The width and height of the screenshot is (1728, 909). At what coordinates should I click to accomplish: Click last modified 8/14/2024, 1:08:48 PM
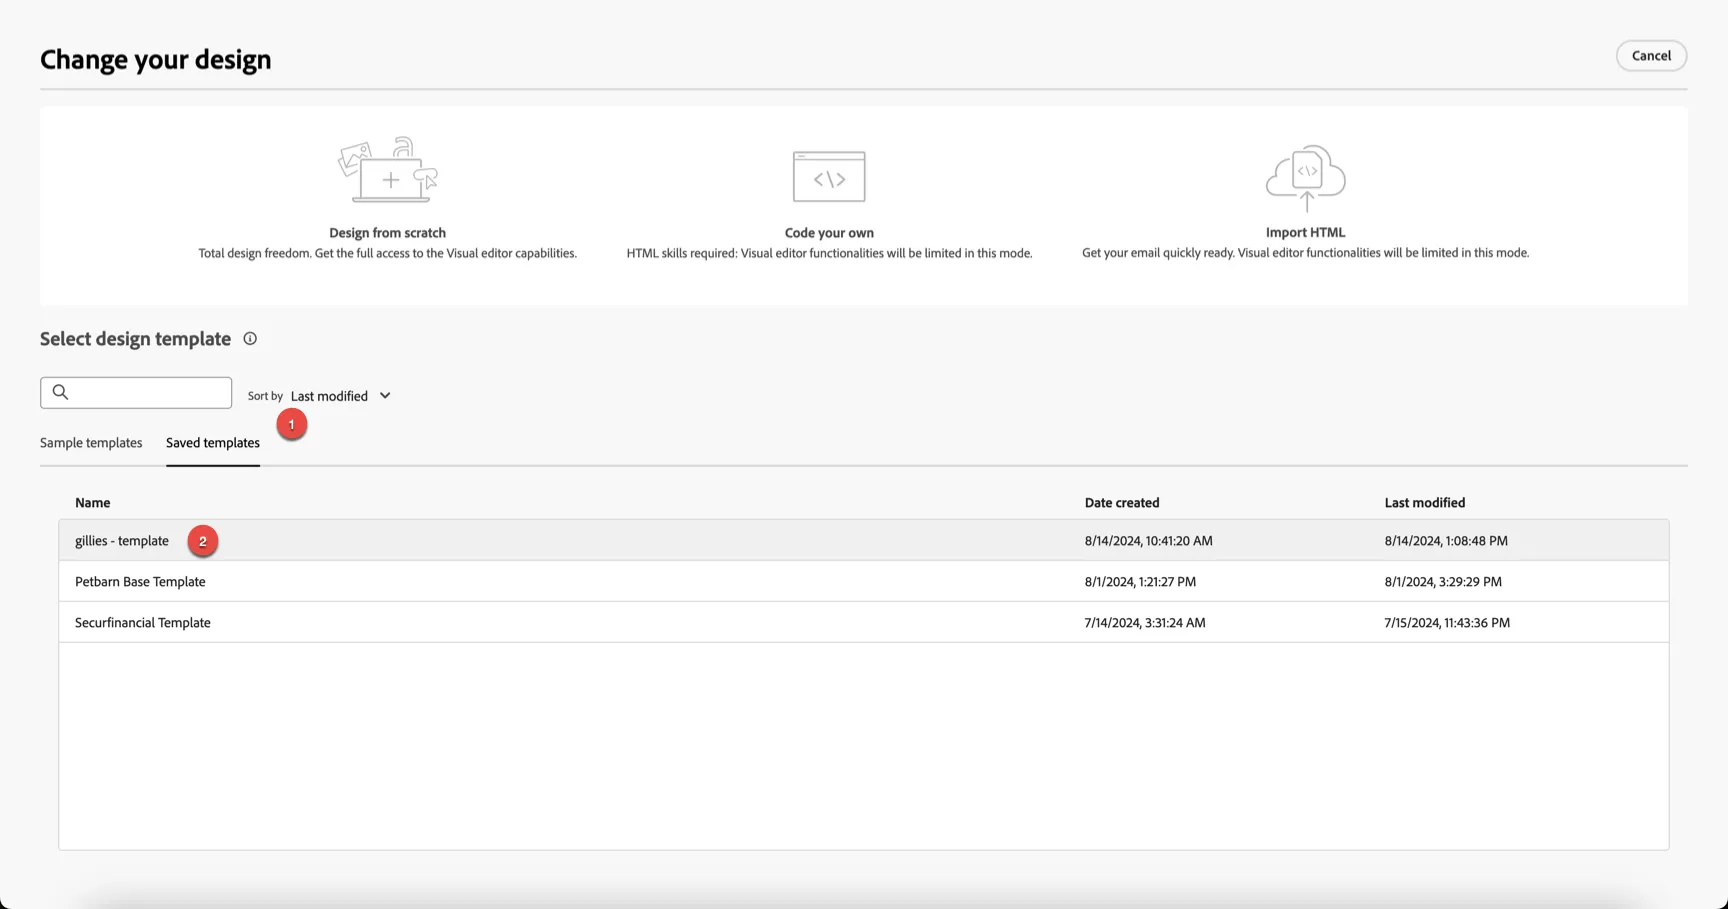pyautogui.click(x=1446, y=541)
